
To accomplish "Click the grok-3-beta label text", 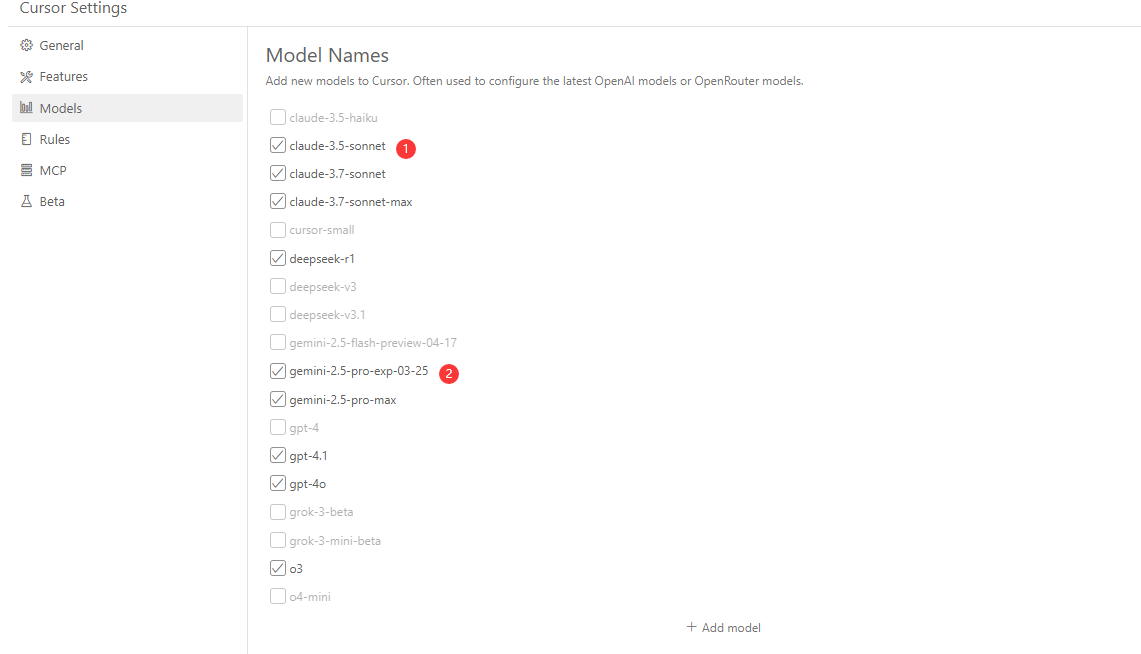I will tap(321, 512).
